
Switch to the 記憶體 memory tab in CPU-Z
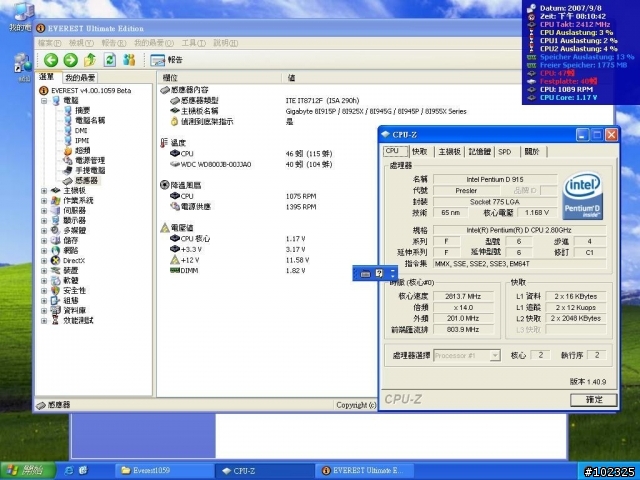point(480,151)
